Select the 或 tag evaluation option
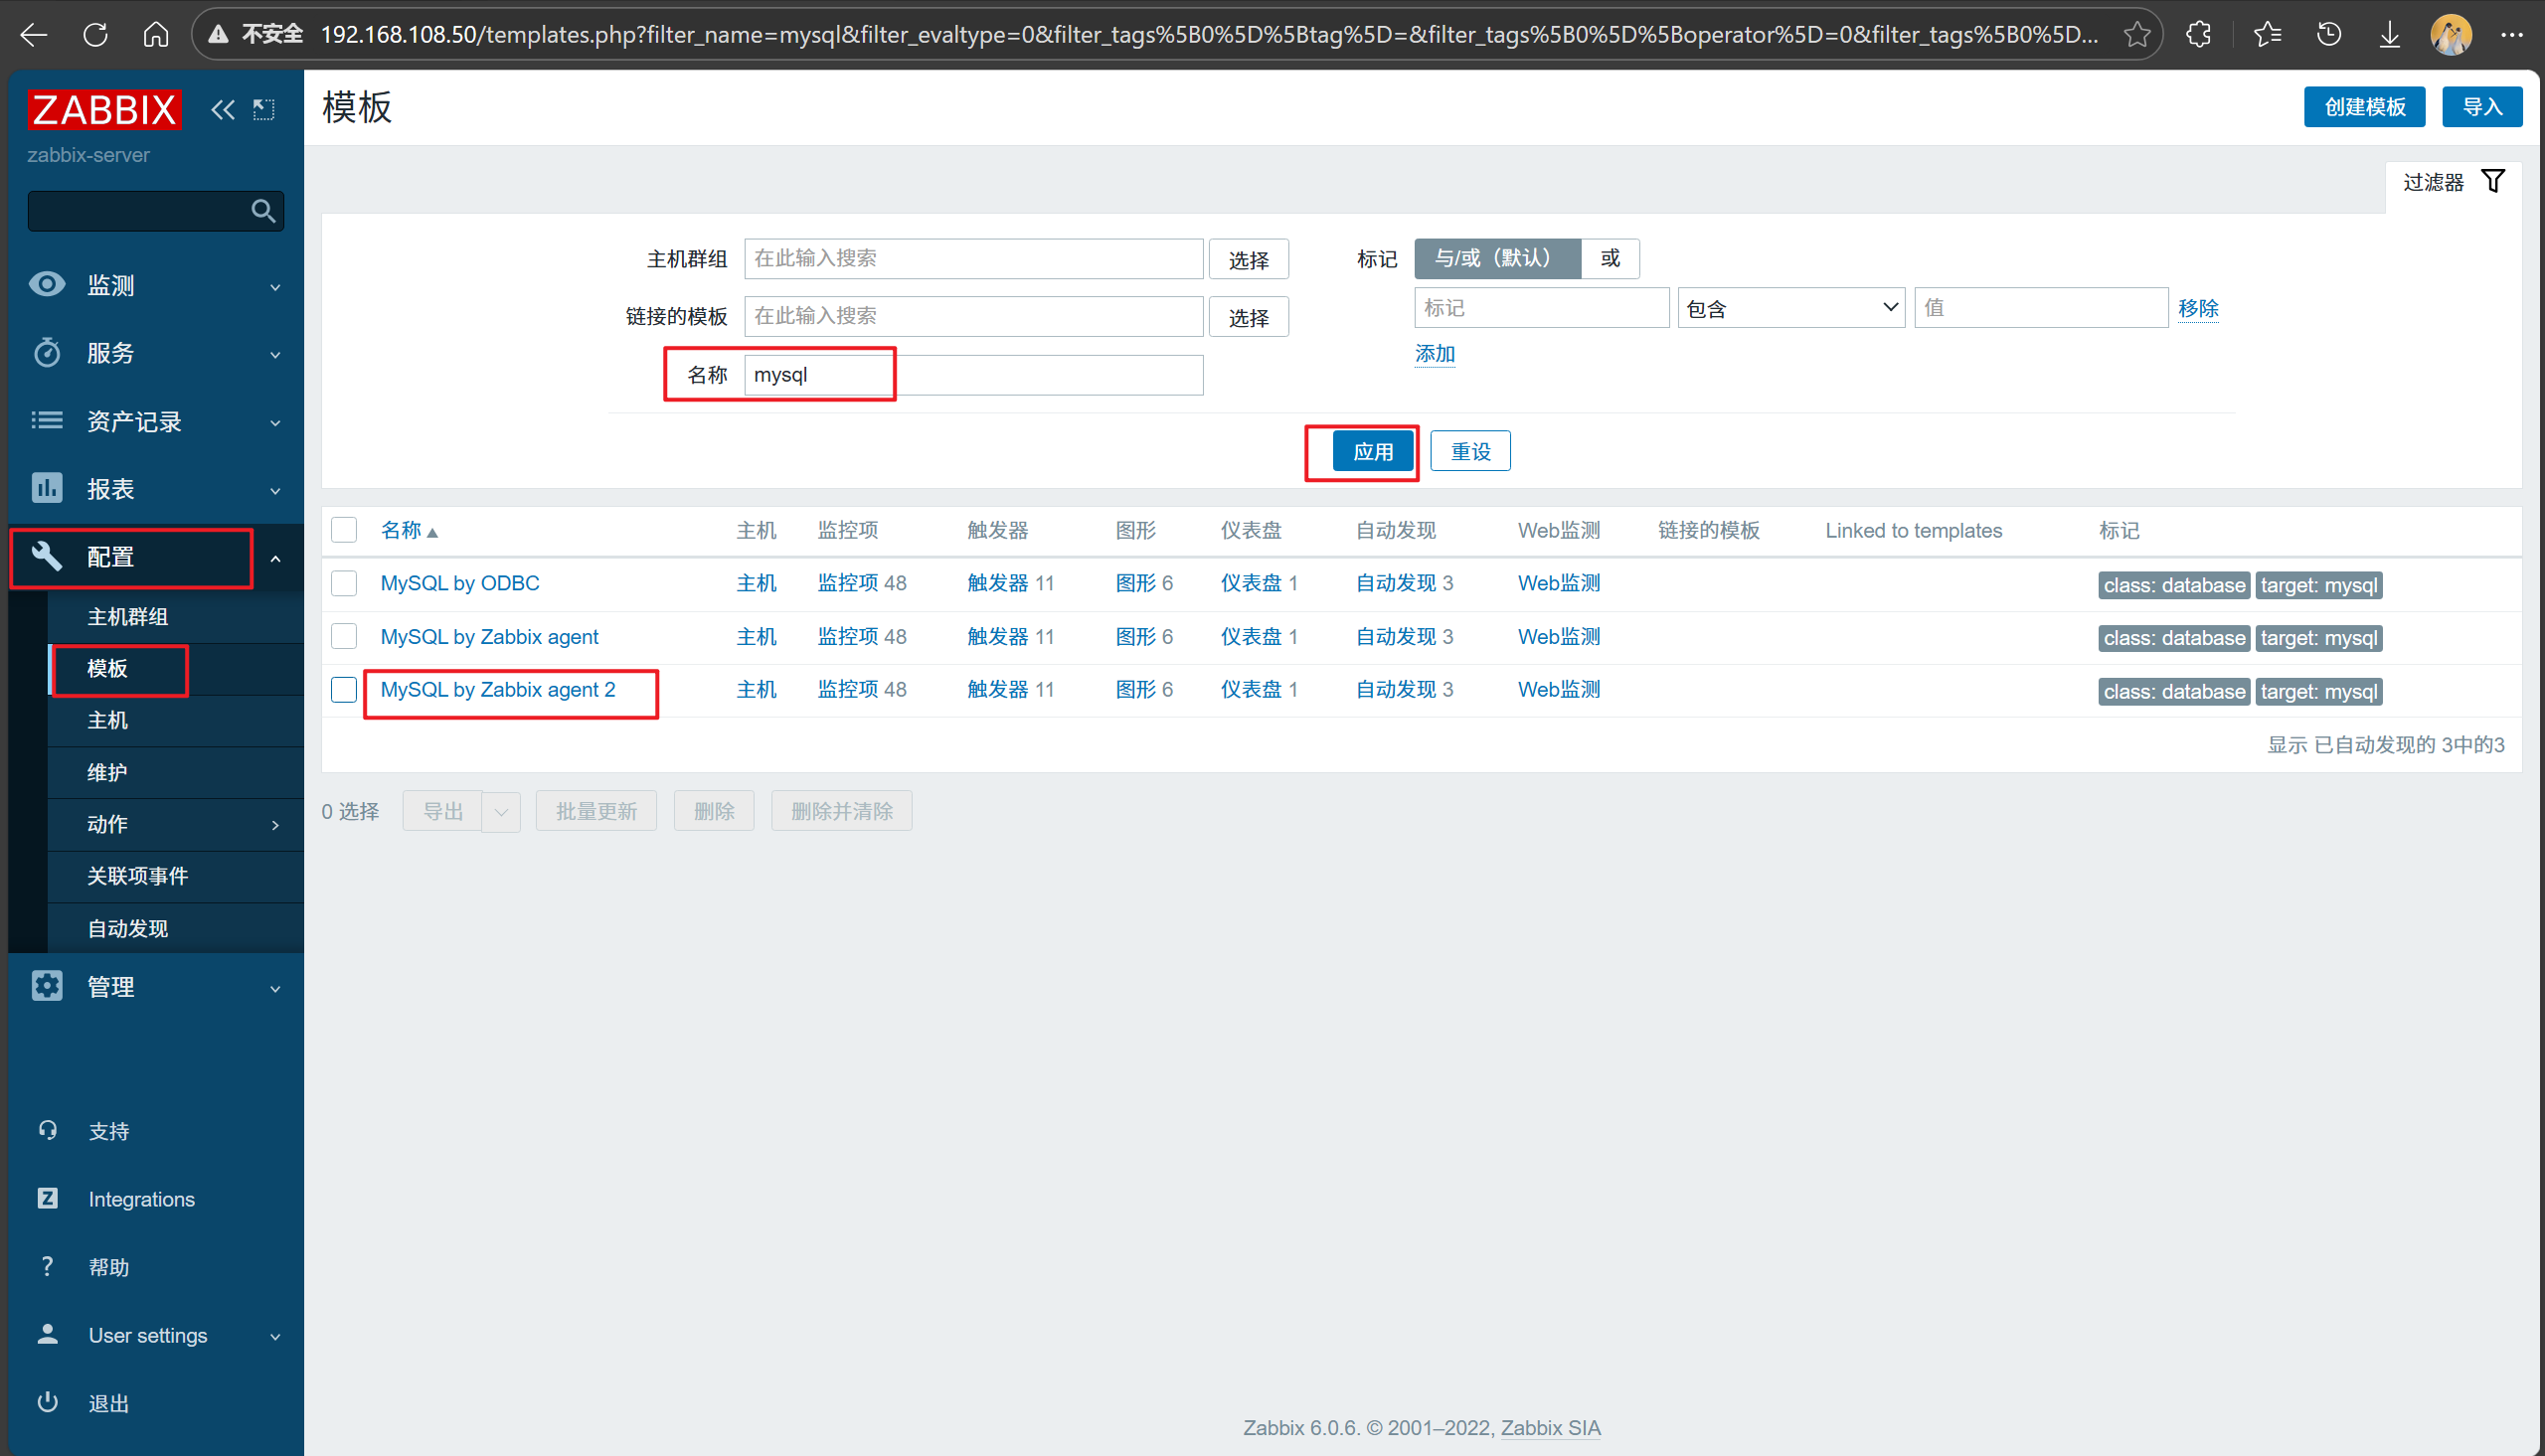This screenshot has width=2545, height=1456. (x=1609, y=258)
